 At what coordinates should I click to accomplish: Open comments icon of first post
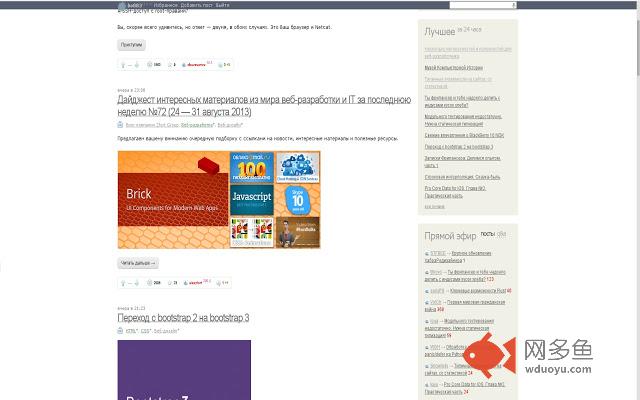tap(220, 65)
